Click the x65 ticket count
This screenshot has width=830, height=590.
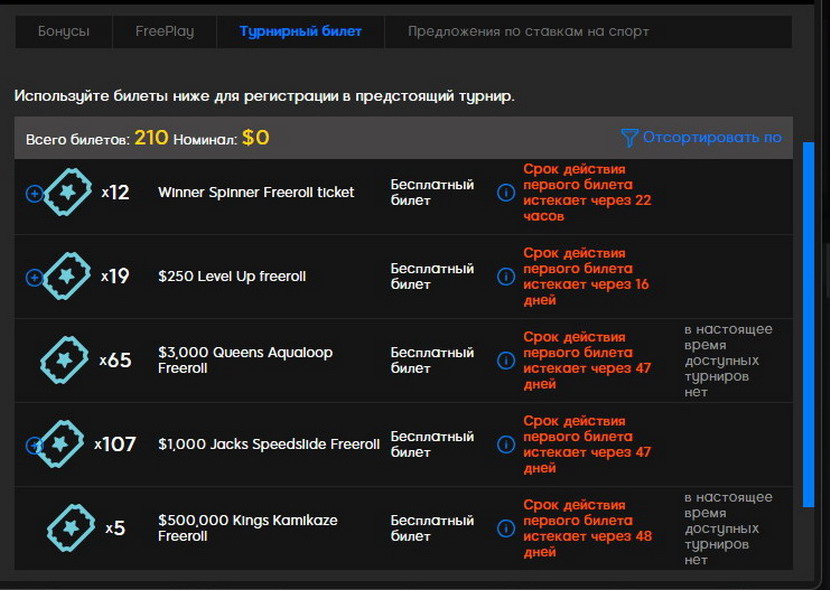point(115,360)
